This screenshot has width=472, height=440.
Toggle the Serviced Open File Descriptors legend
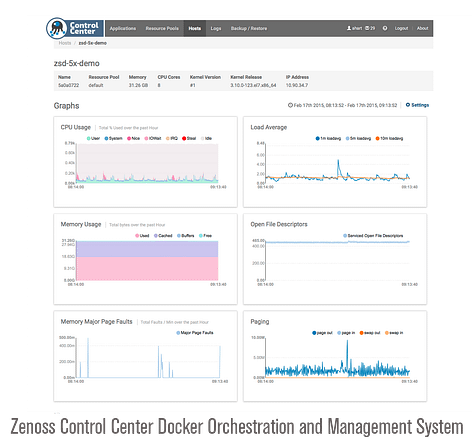373,236
